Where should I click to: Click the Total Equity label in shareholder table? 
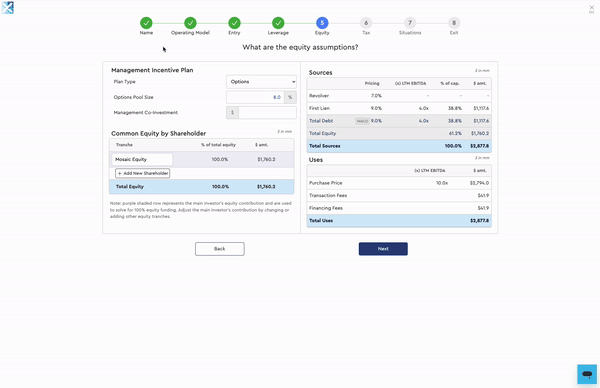[130, 187]
